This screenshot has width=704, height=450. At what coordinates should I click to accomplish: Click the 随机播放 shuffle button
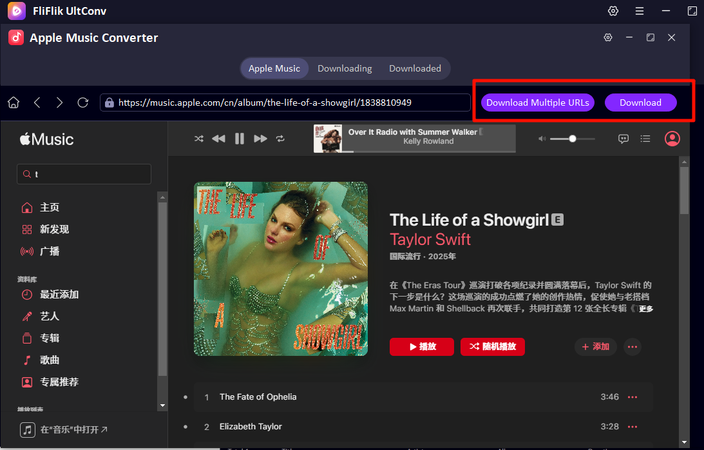click(x=493, y=347)
